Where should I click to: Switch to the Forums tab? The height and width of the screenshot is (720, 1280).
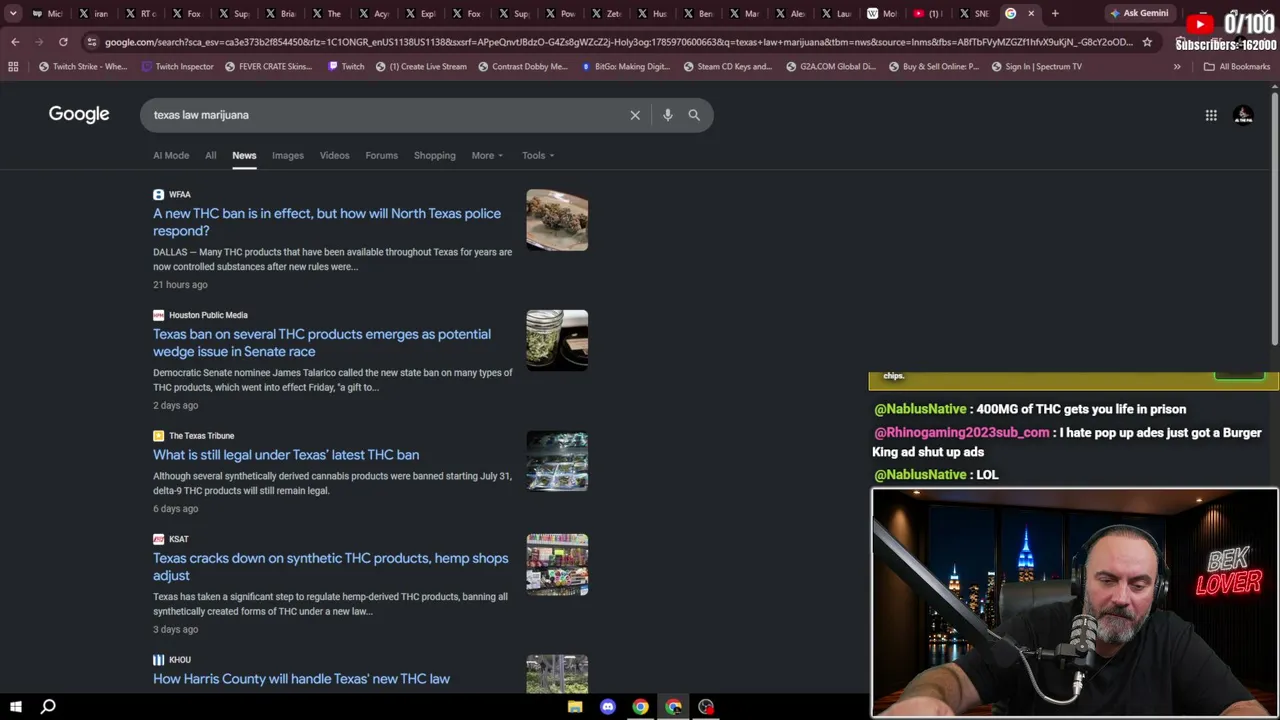381,155
